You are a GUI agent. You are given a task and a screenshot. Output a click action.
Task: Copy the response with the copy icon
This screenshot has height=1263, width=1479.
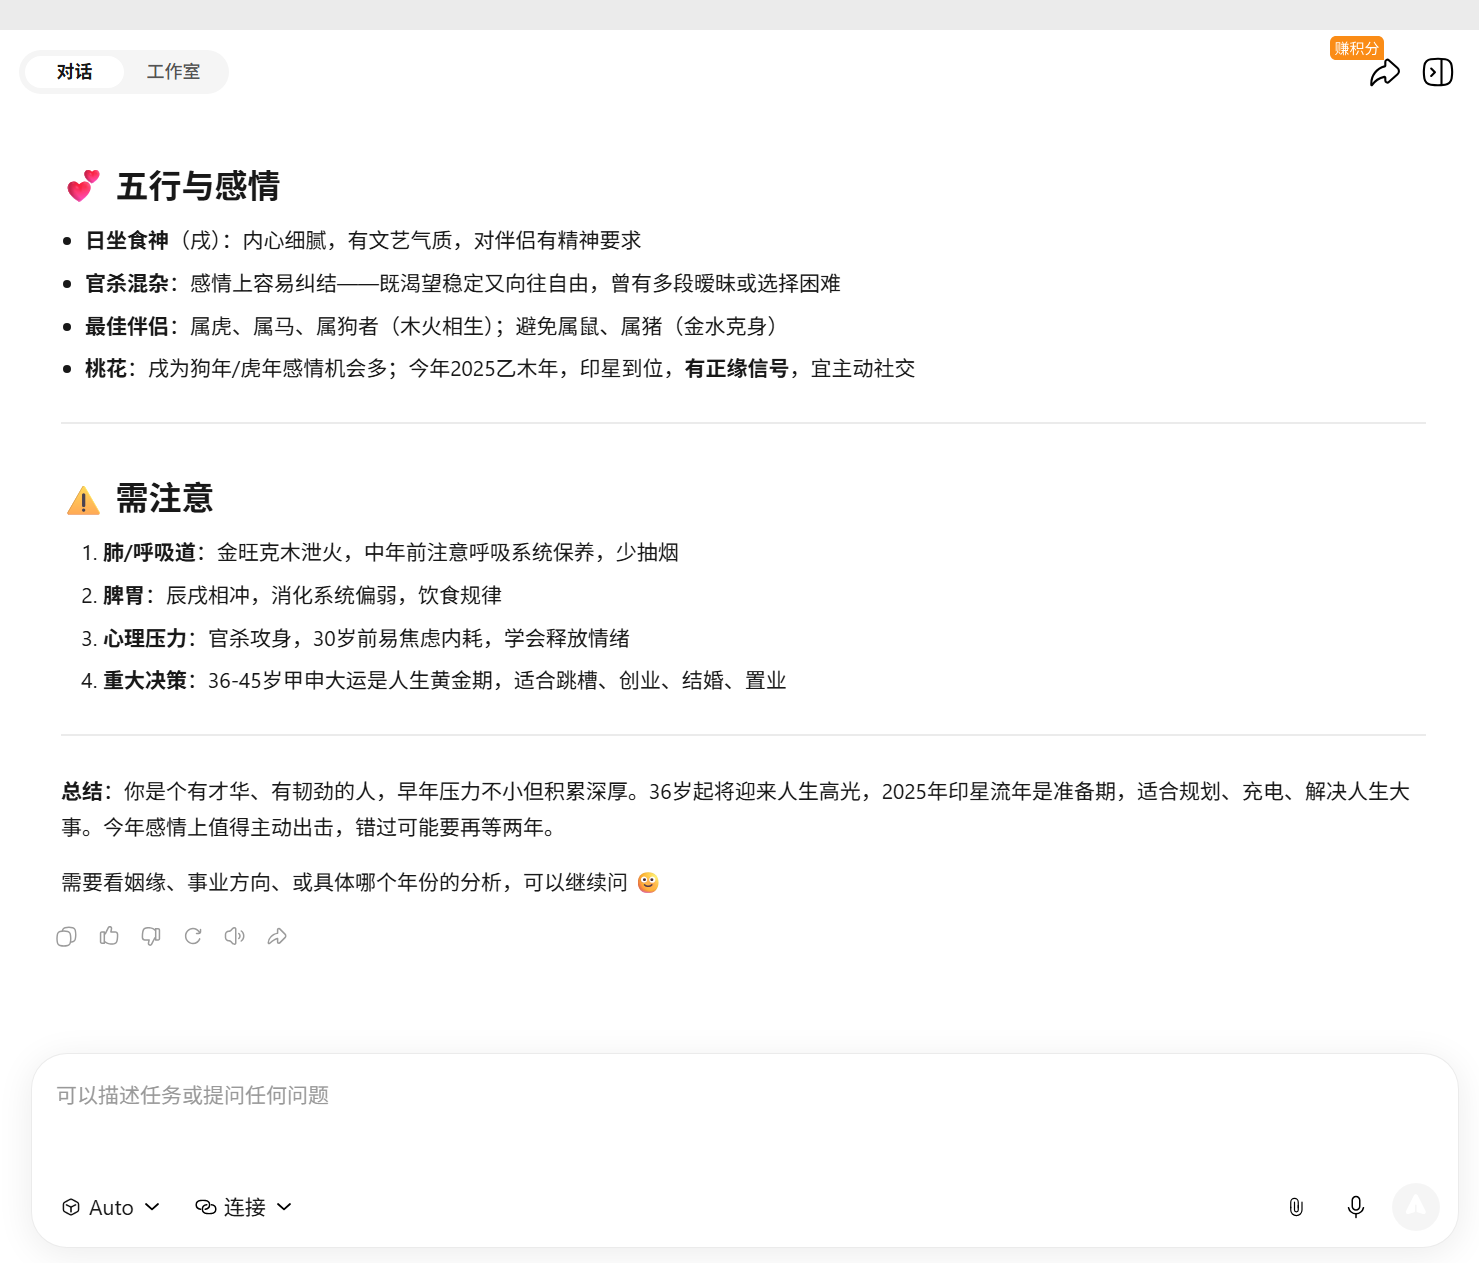coord(66,936)
